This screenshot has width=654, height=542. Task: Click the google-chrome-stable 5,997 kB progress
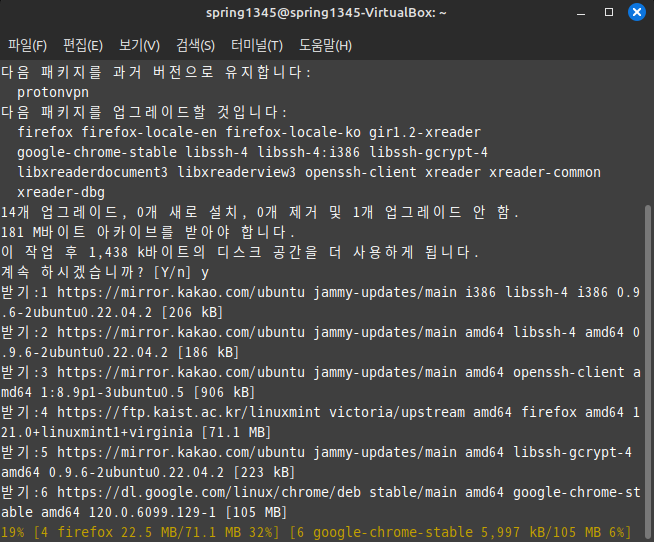(460, 532)
